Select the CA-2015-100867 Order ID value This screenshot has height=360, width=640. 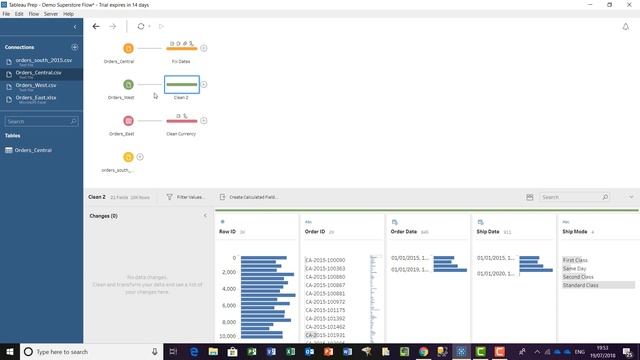tap(325, 285)
